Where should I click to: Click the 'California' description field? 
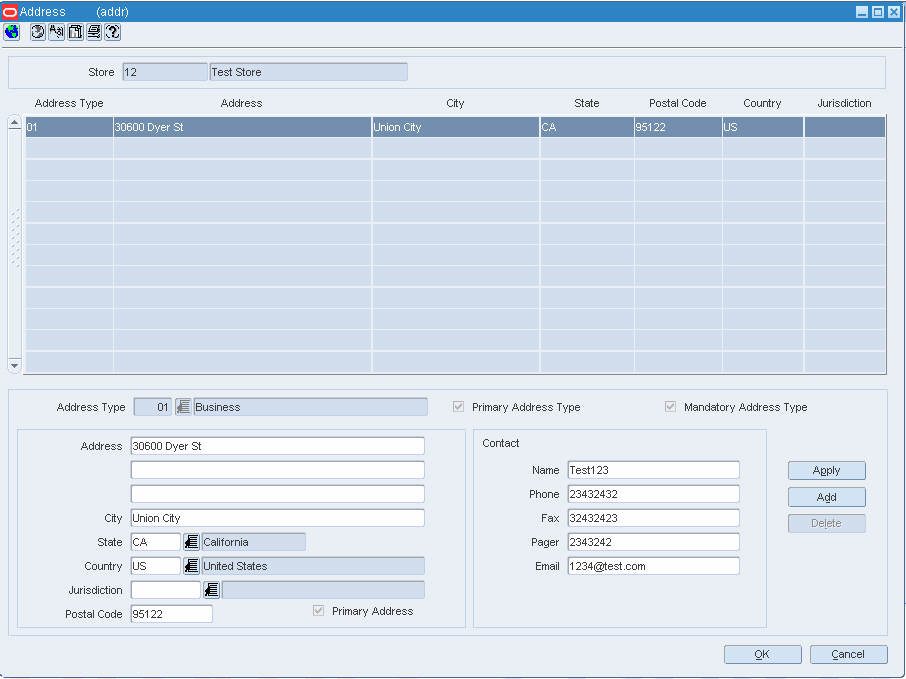coord(253,542)
